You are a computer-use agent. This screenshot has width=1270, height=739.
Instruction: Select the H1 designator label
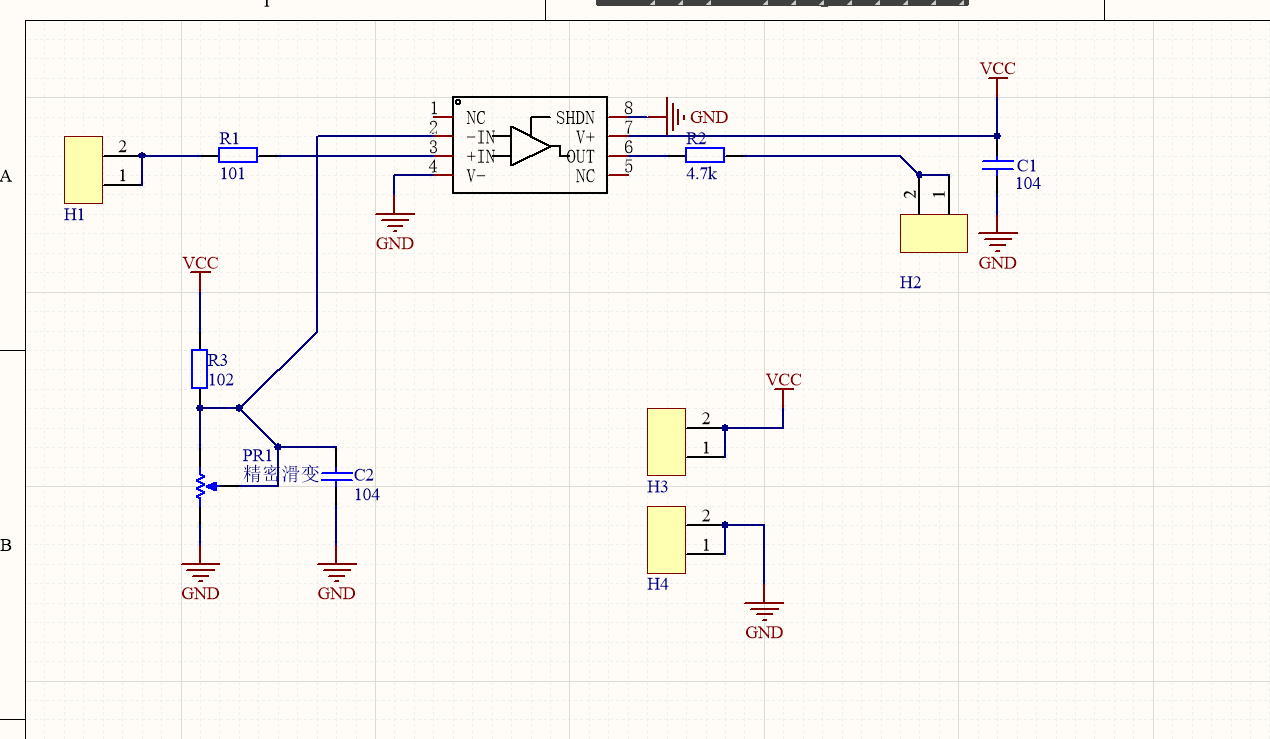pos(74,215)
